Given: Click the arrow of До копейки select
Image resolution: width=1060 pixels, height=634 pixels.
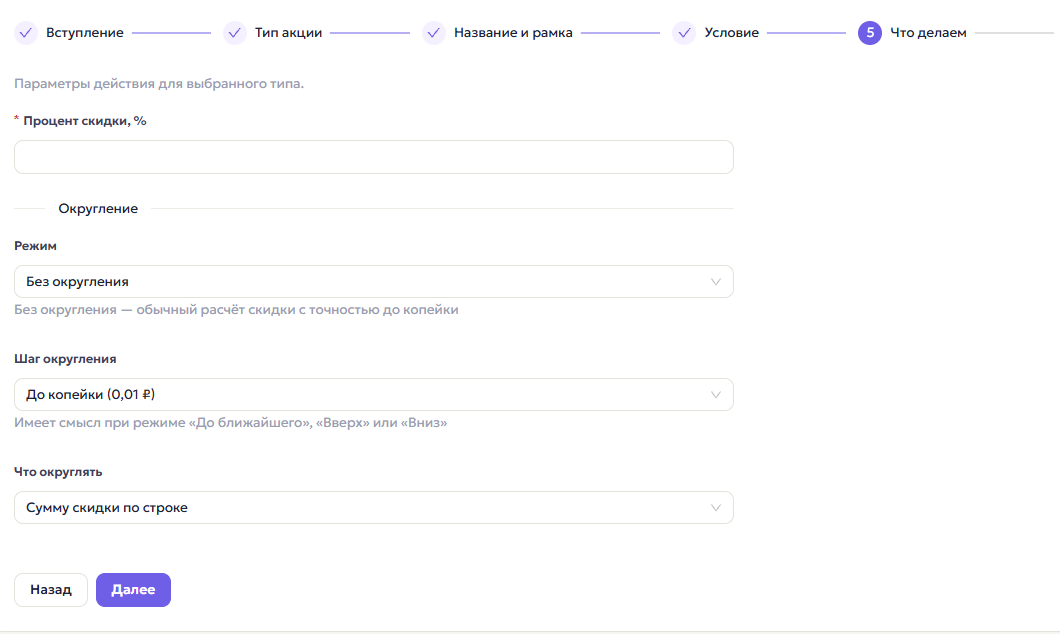Looking at the screenshot, I should click(715, 395).
